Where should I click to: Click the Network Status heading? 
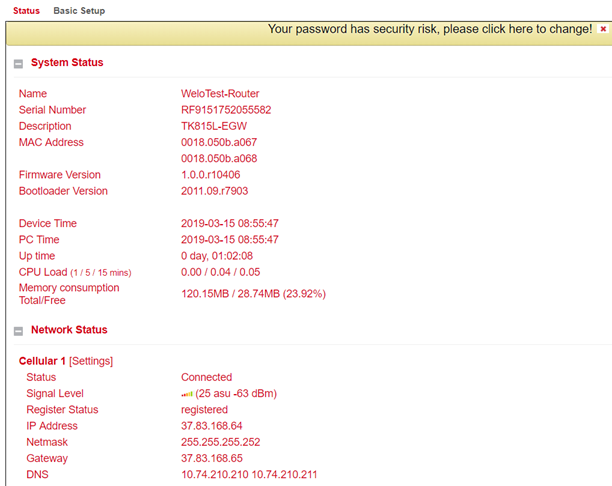click(69, 330)
